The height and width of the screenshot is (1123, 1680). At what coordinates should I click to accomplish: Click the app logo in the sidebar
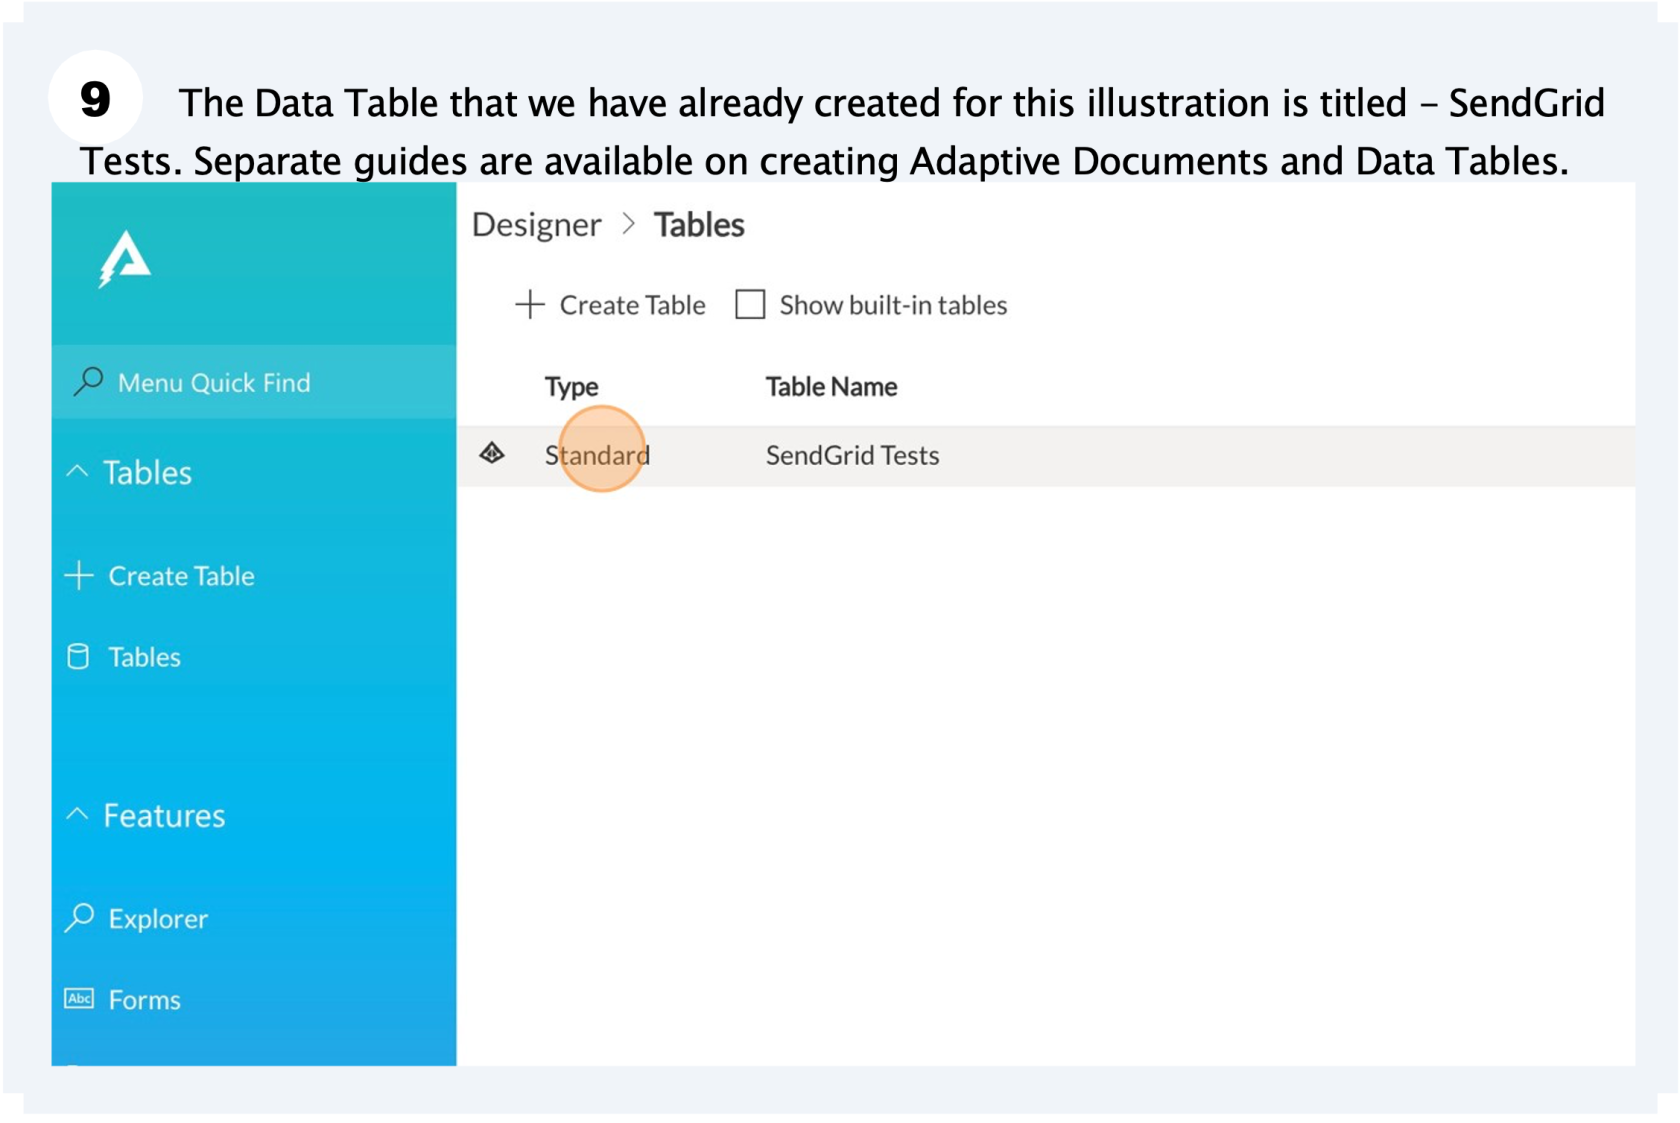[124, 258]
